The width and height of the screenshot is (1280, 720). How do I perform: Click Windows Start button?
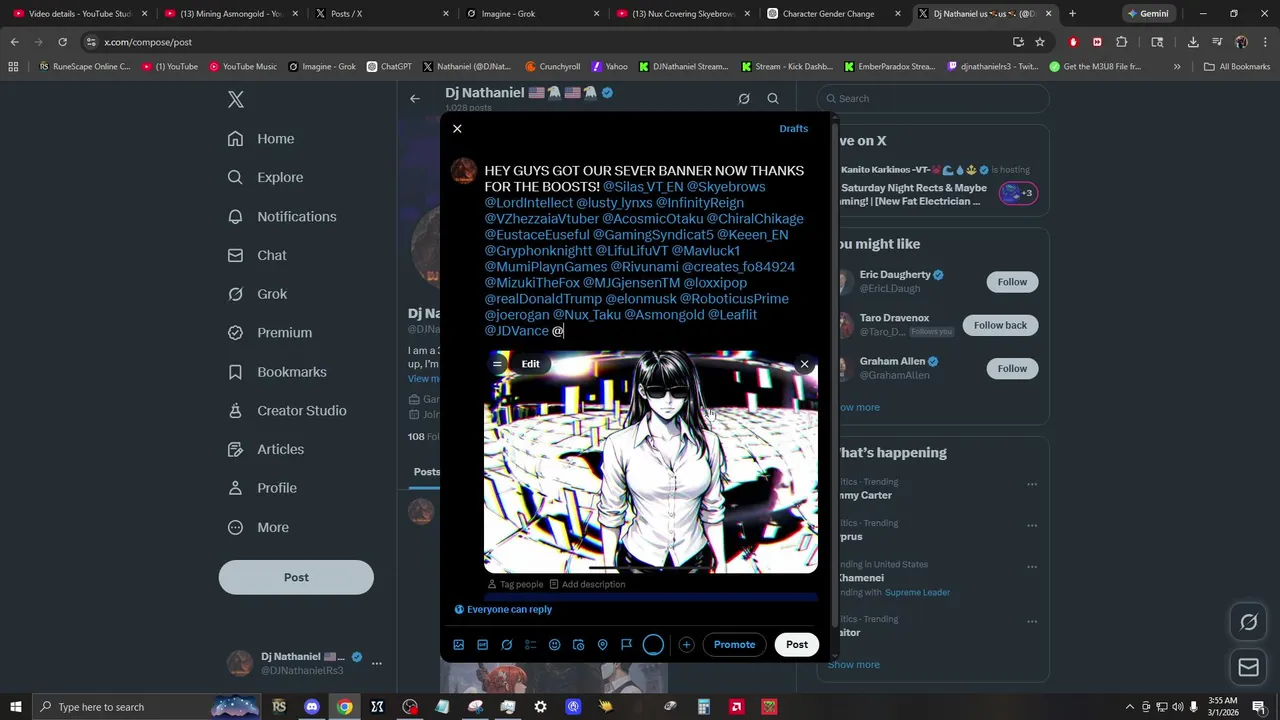pos(16,707)
